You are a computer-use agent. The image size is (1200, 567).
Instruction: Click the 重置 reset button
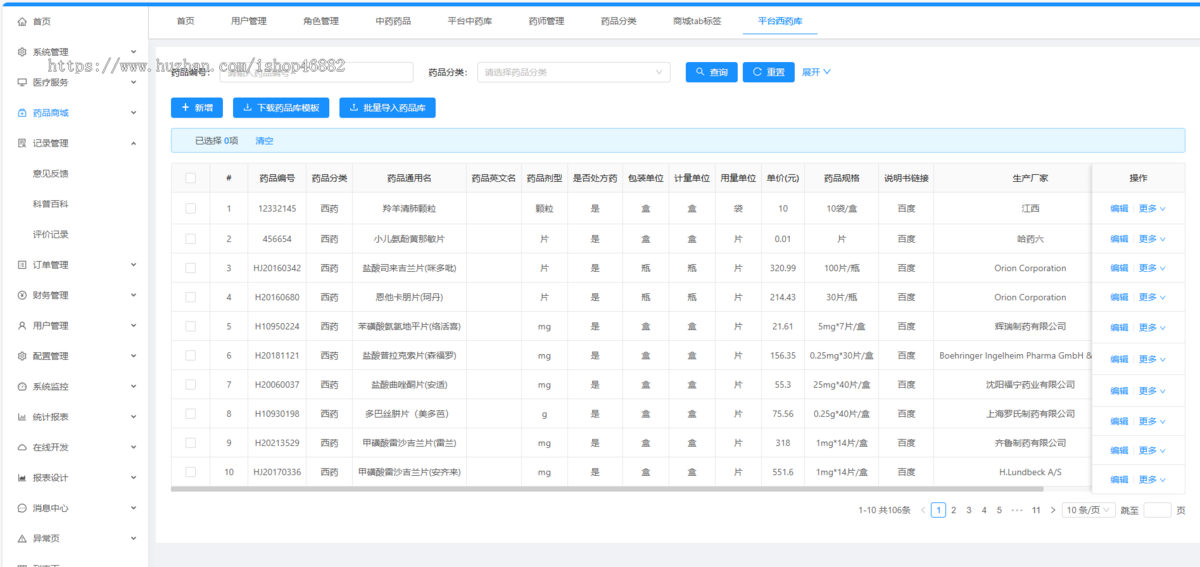tap(768, 72)
